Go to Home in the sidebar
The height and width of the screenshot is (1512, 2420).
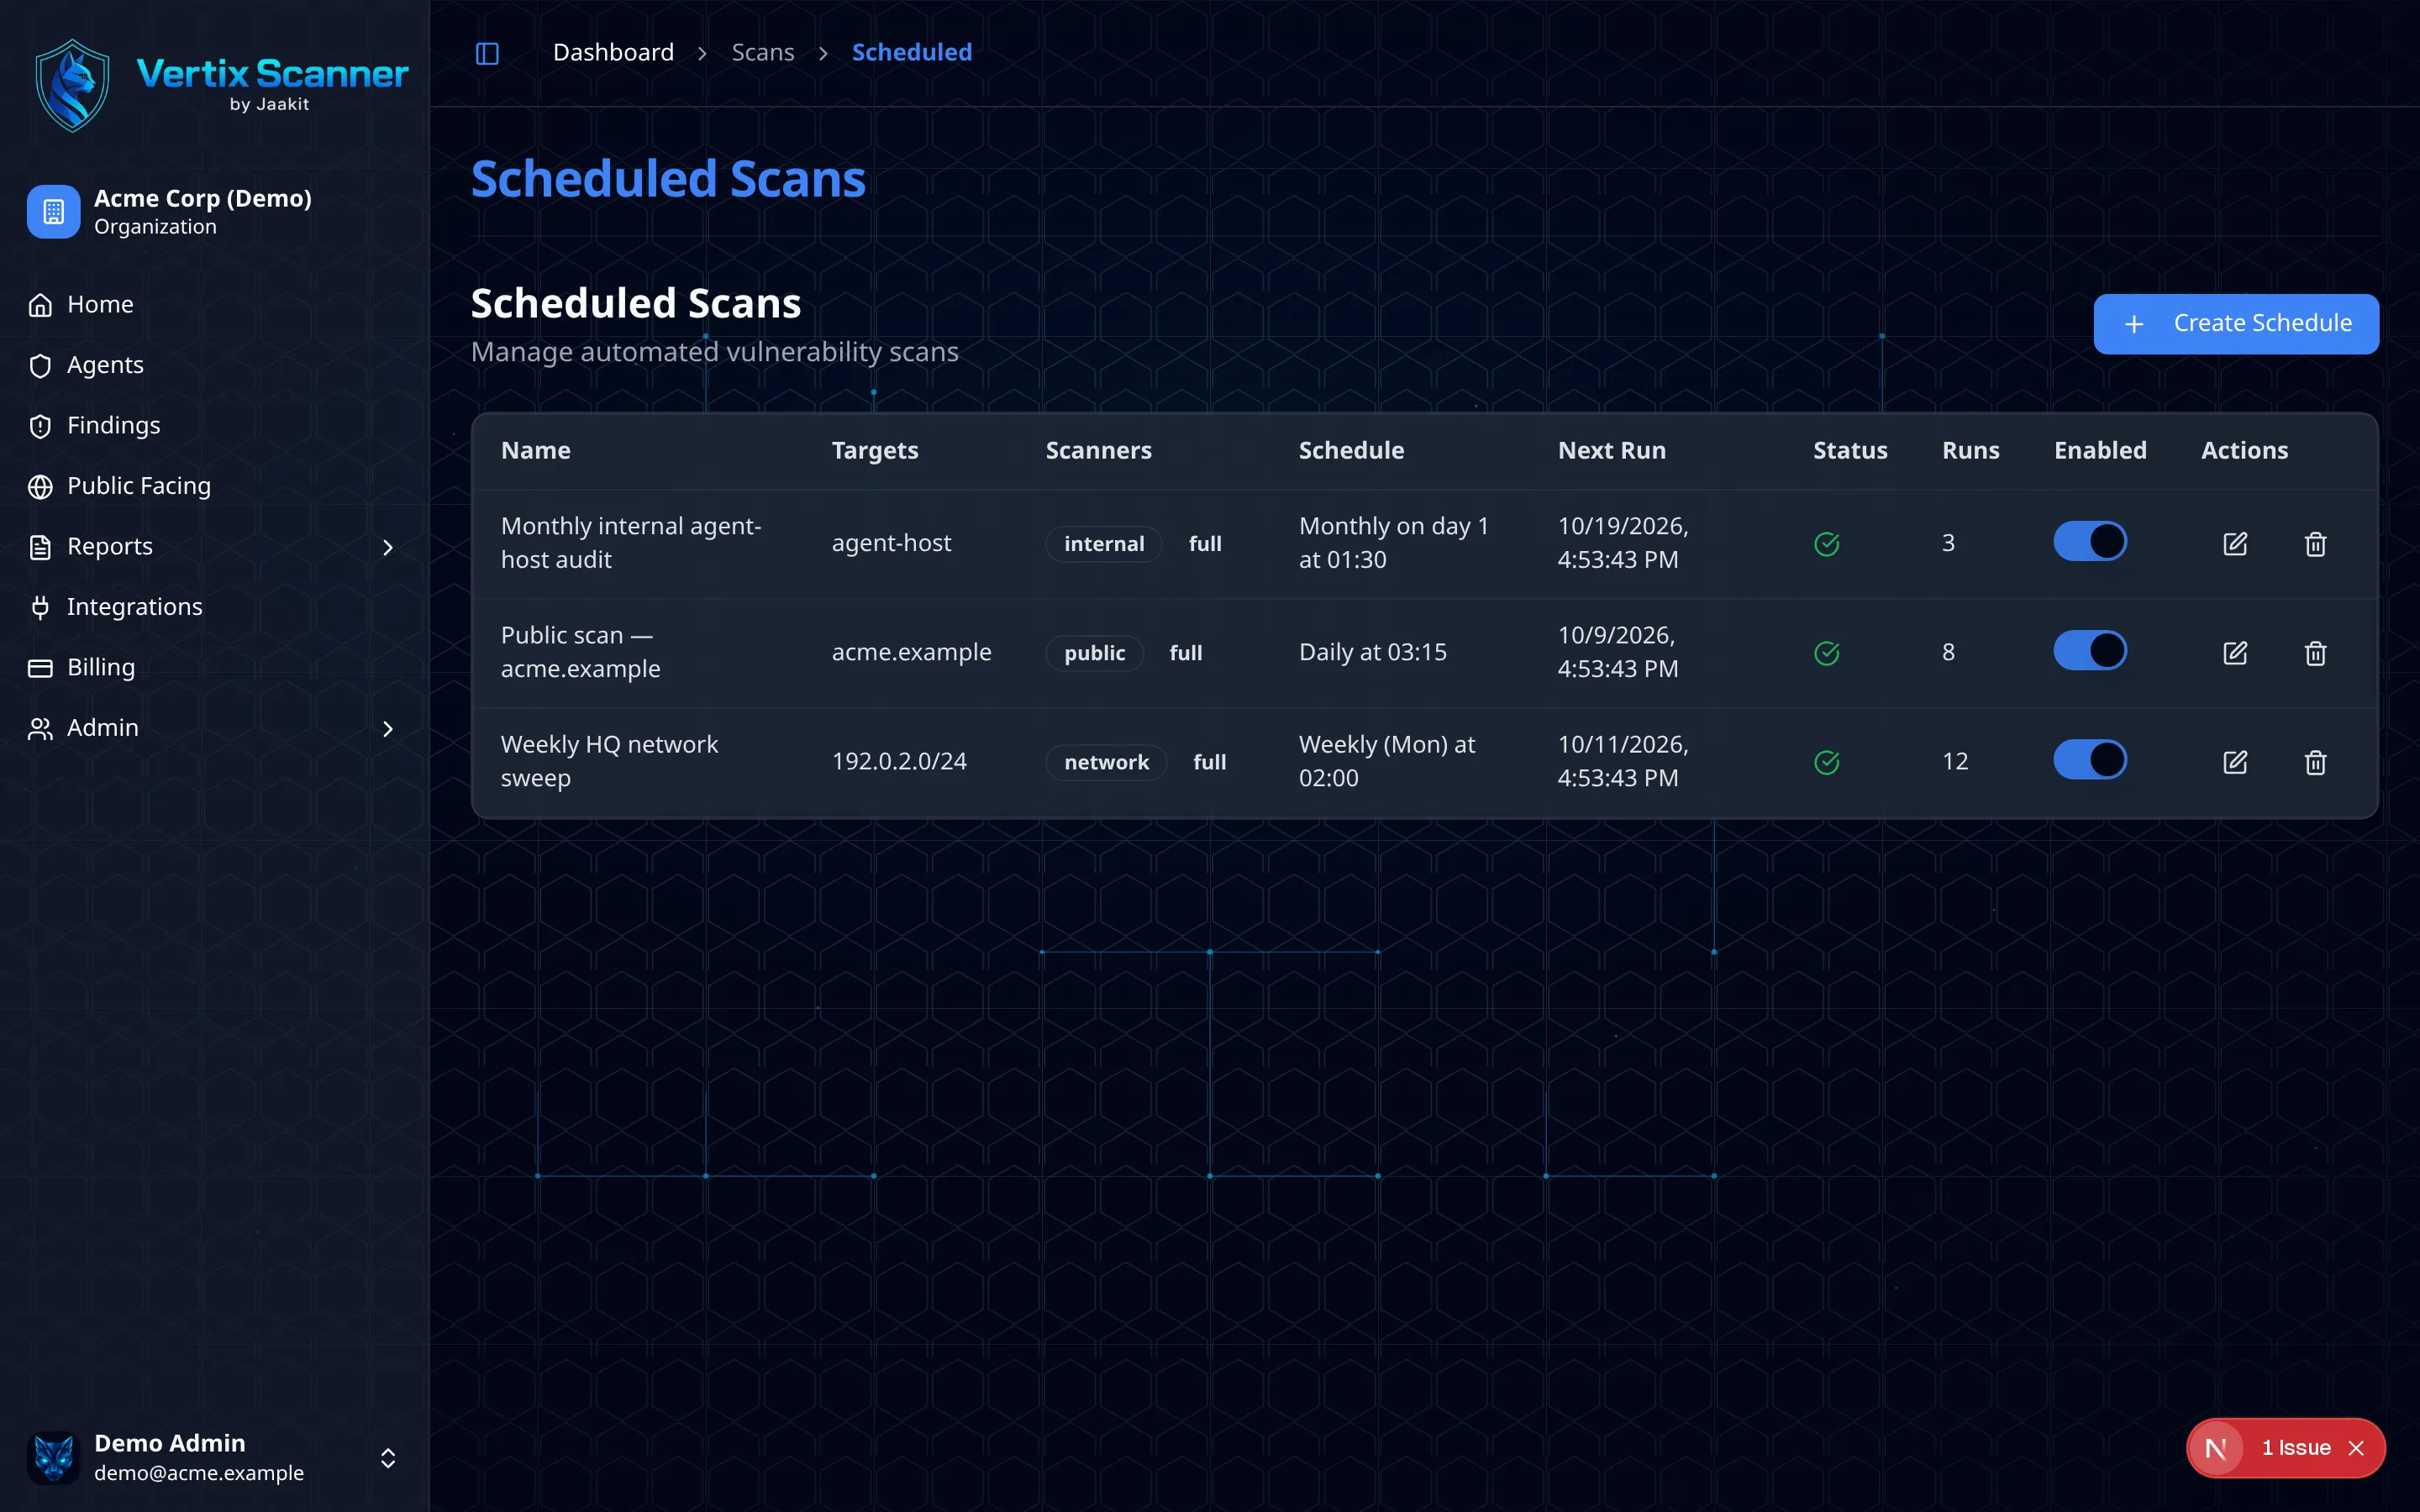[x=214, y=305]
